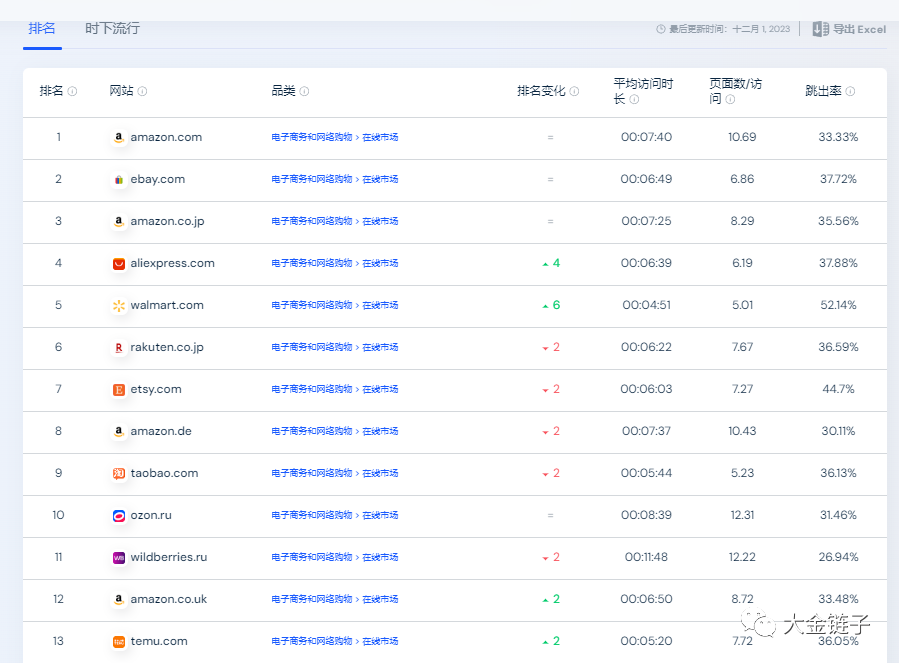The image size is (899, 663).
Task: Open 电子商务和网络购物 category in amazon.com row
Action: point(312,137)
